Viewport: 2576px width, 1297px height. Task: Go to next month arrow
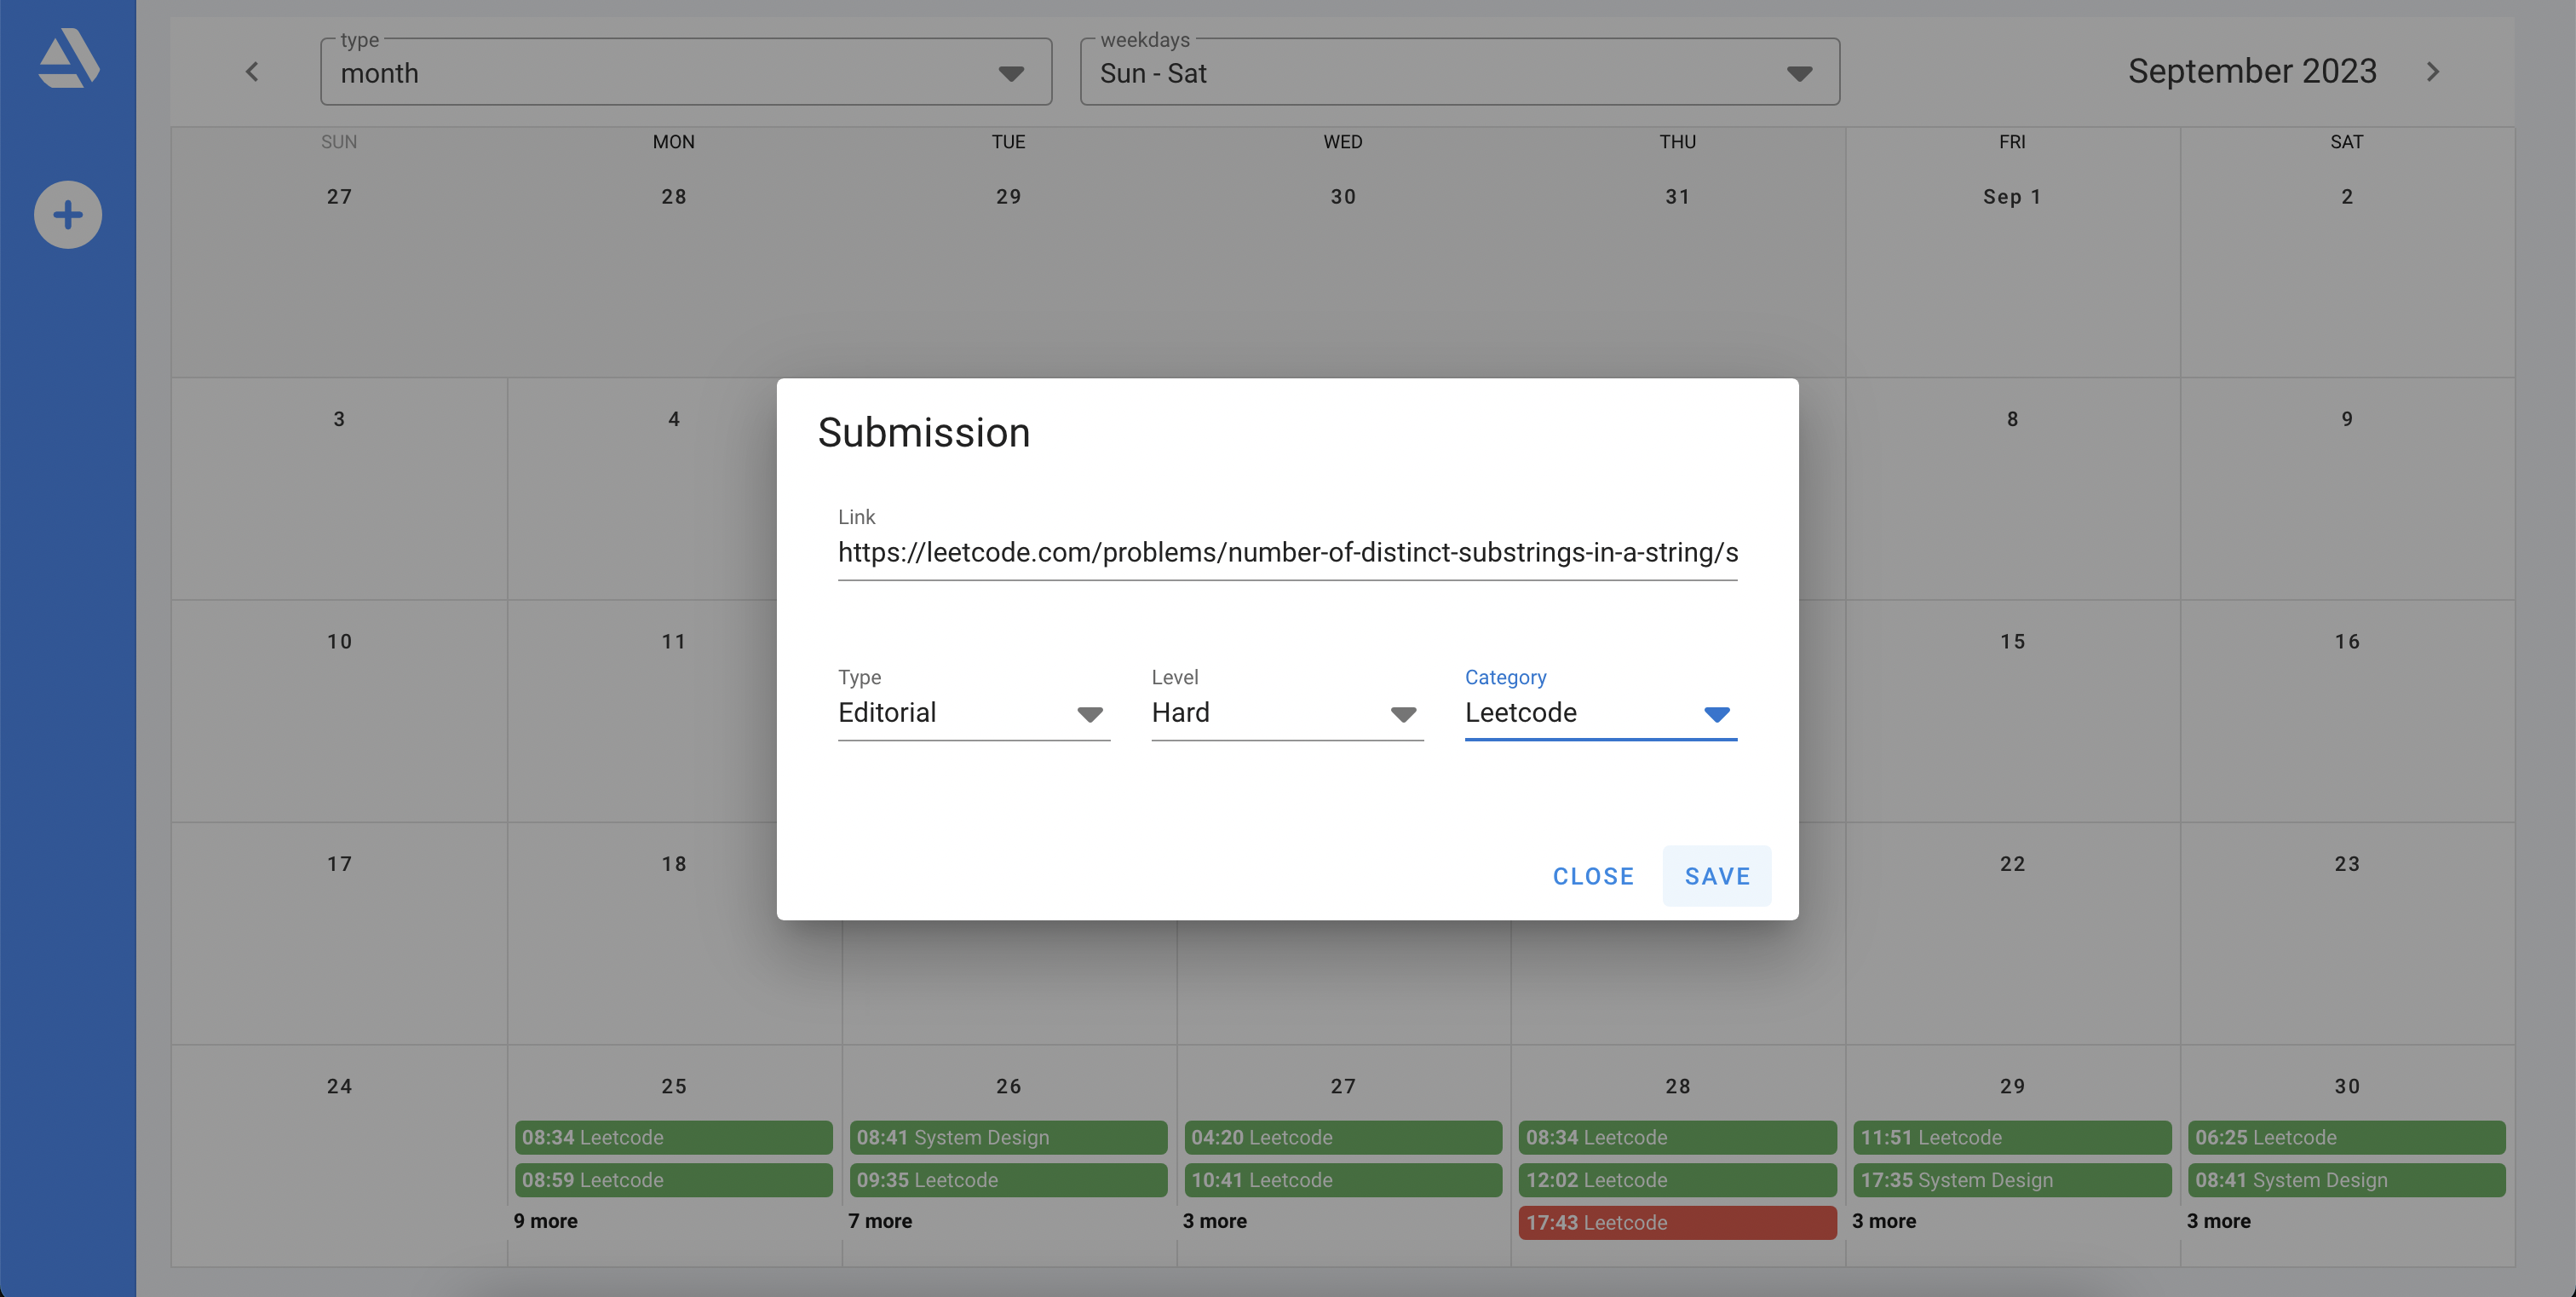pos(2432,72)
